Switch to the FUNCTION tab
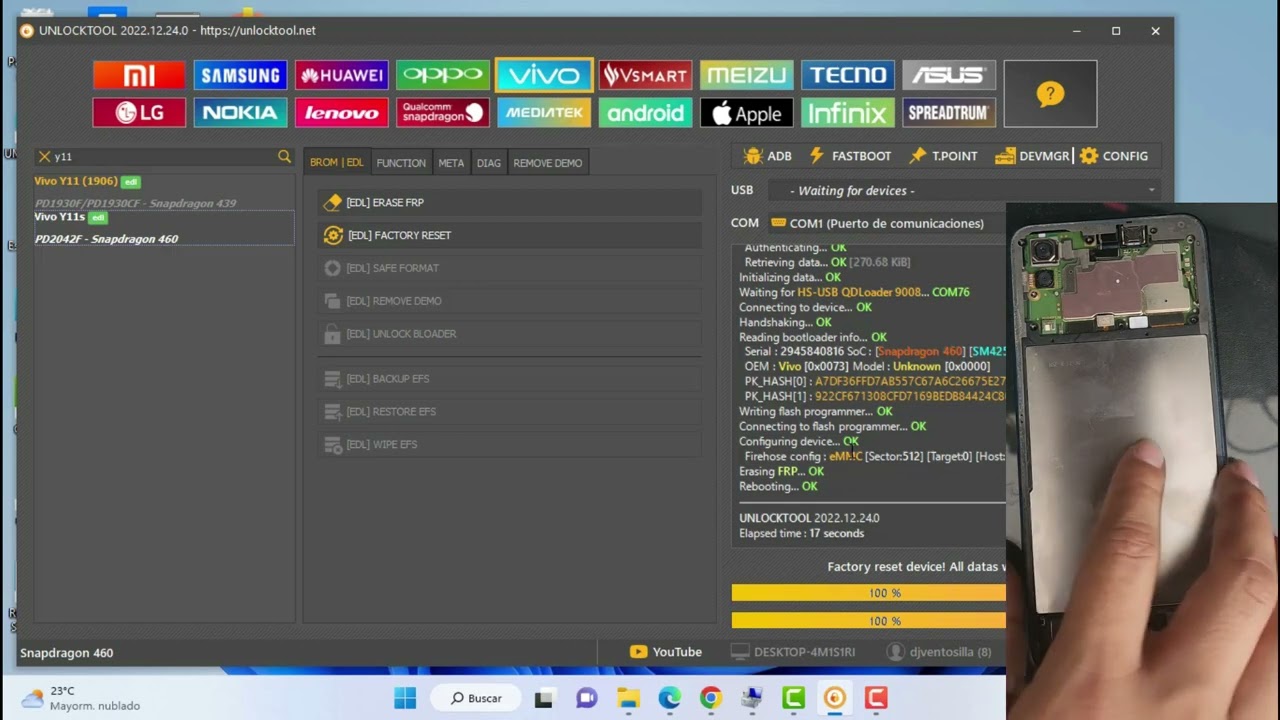The width and height of the screenshot is (1280, 720). tap(401, 163)
